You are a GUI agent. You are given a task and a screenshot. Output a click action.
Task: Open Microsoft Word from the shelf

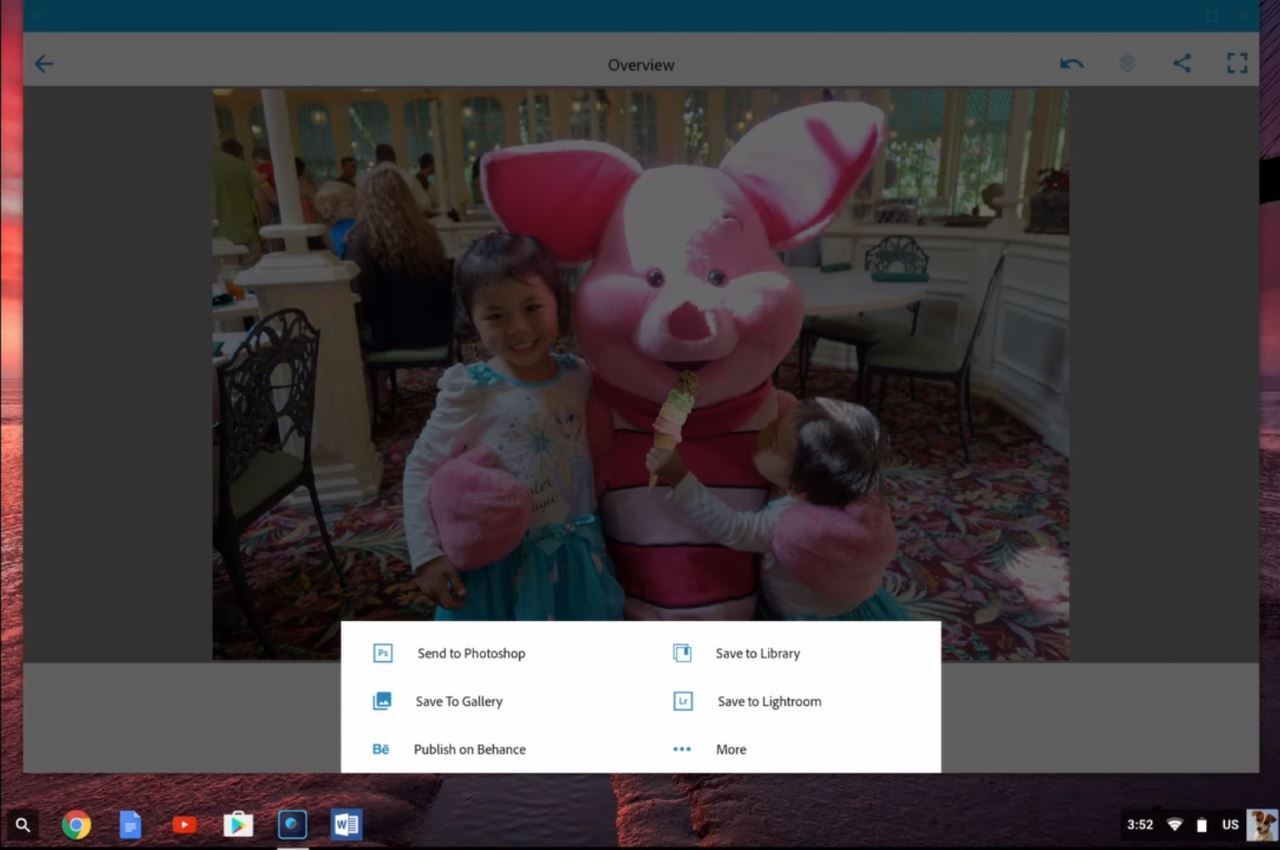click(346, 825)
